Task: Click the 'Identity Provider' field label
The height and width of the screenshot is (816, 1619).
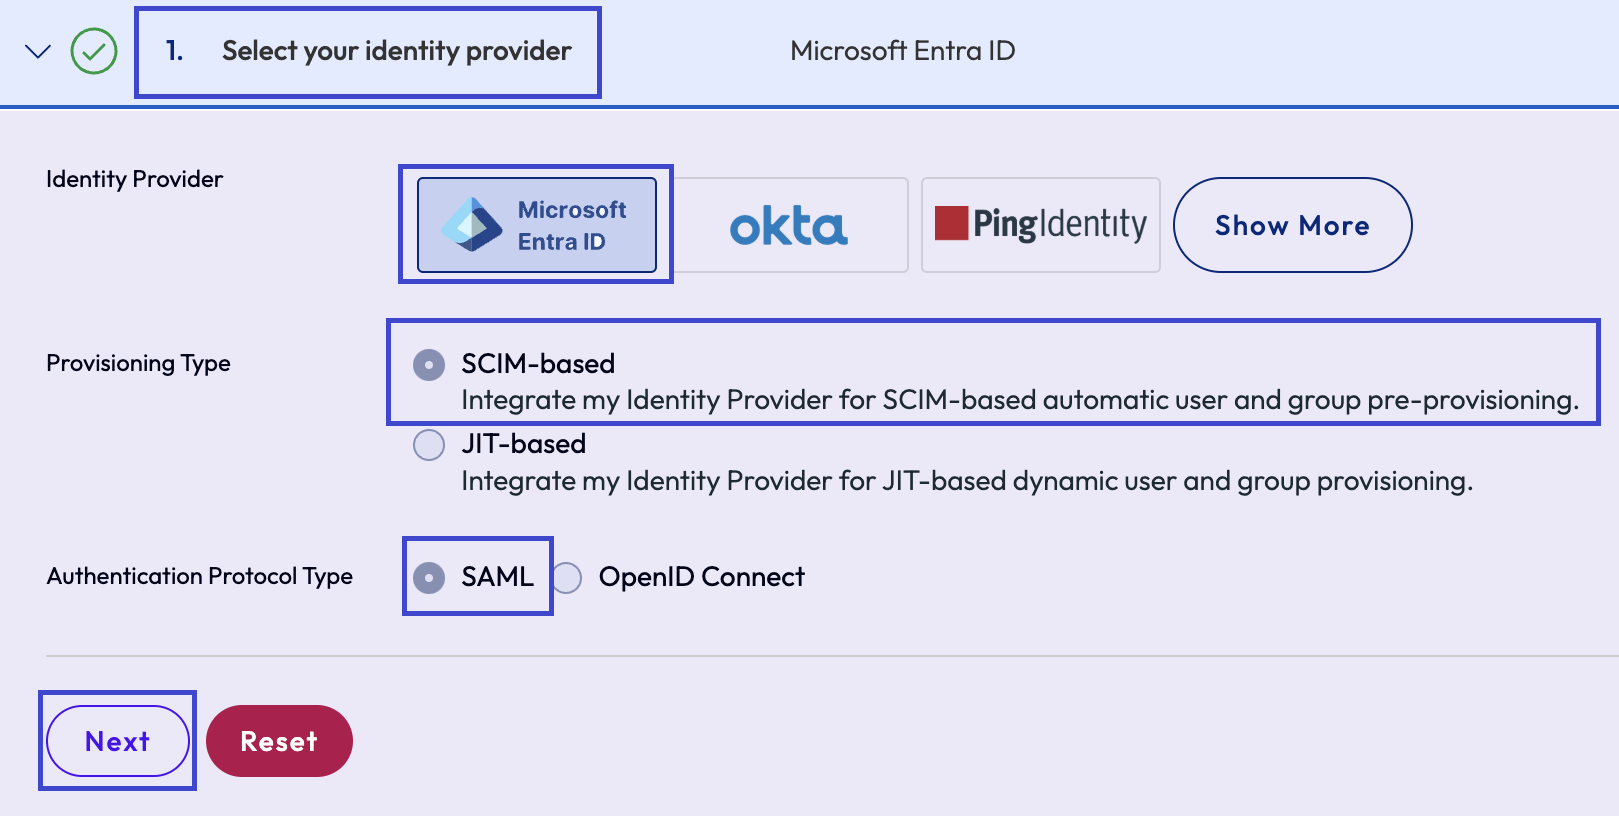Action: [134, 179]
